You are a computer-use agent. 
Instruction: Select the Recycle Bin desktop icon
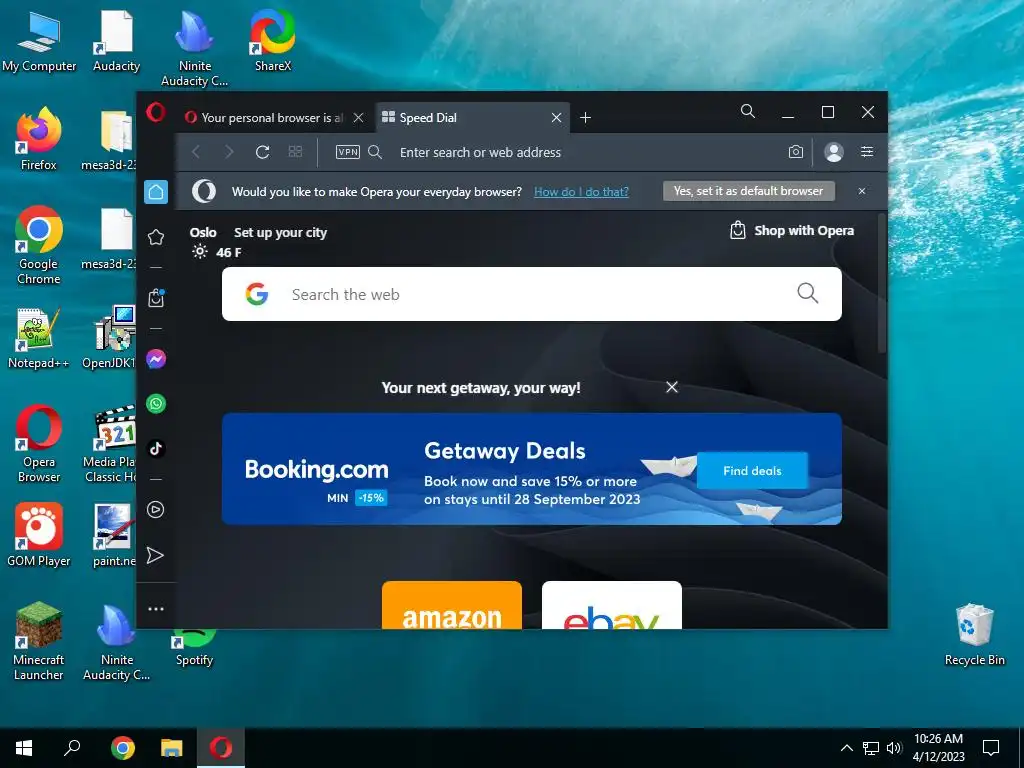(x=974, y=635)
